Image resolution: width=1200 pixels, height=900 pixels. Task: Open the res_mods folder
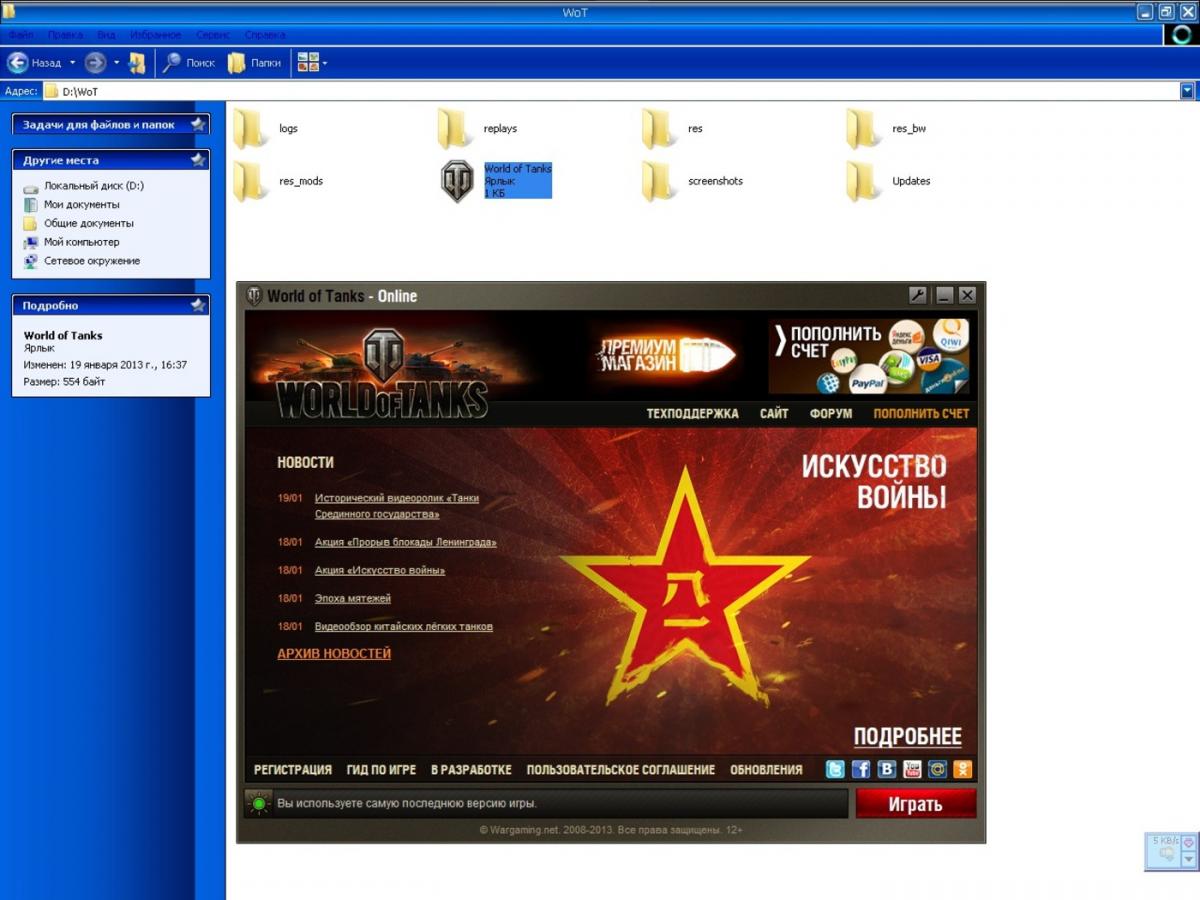[x=250, y=181]
